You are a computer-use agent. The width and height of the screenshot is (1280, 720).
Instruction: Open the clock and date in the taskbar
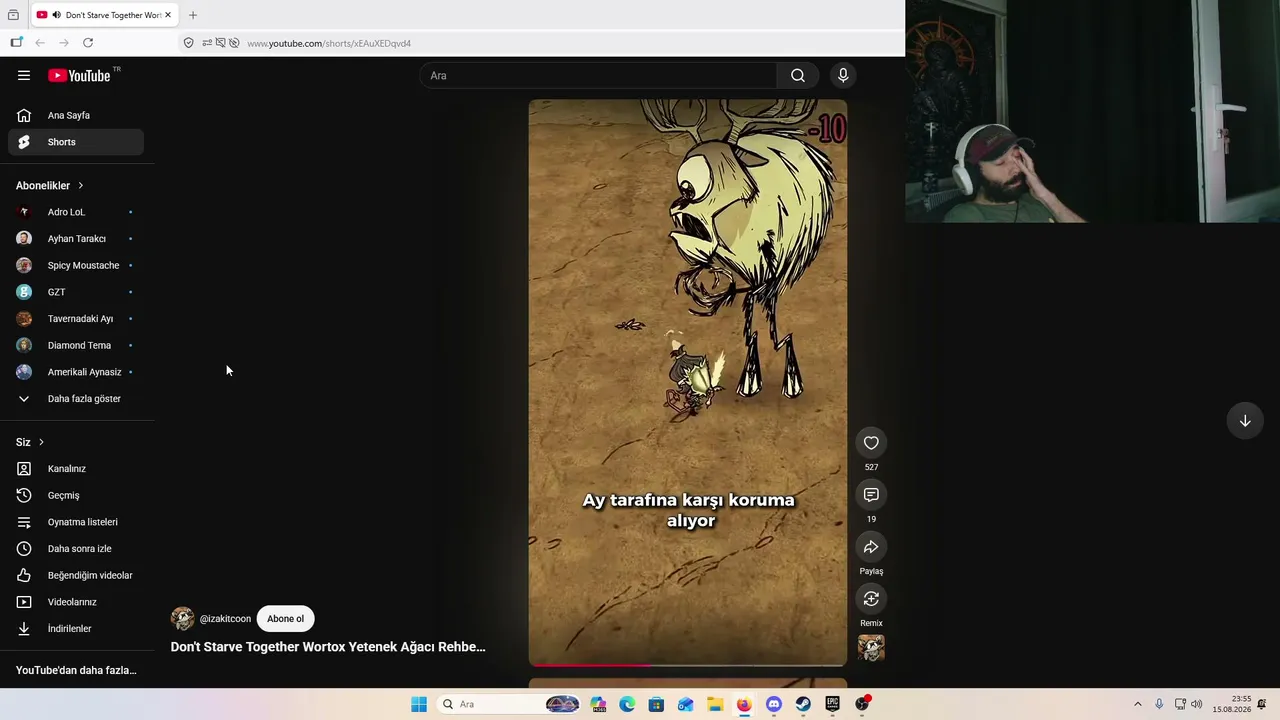1232,704
